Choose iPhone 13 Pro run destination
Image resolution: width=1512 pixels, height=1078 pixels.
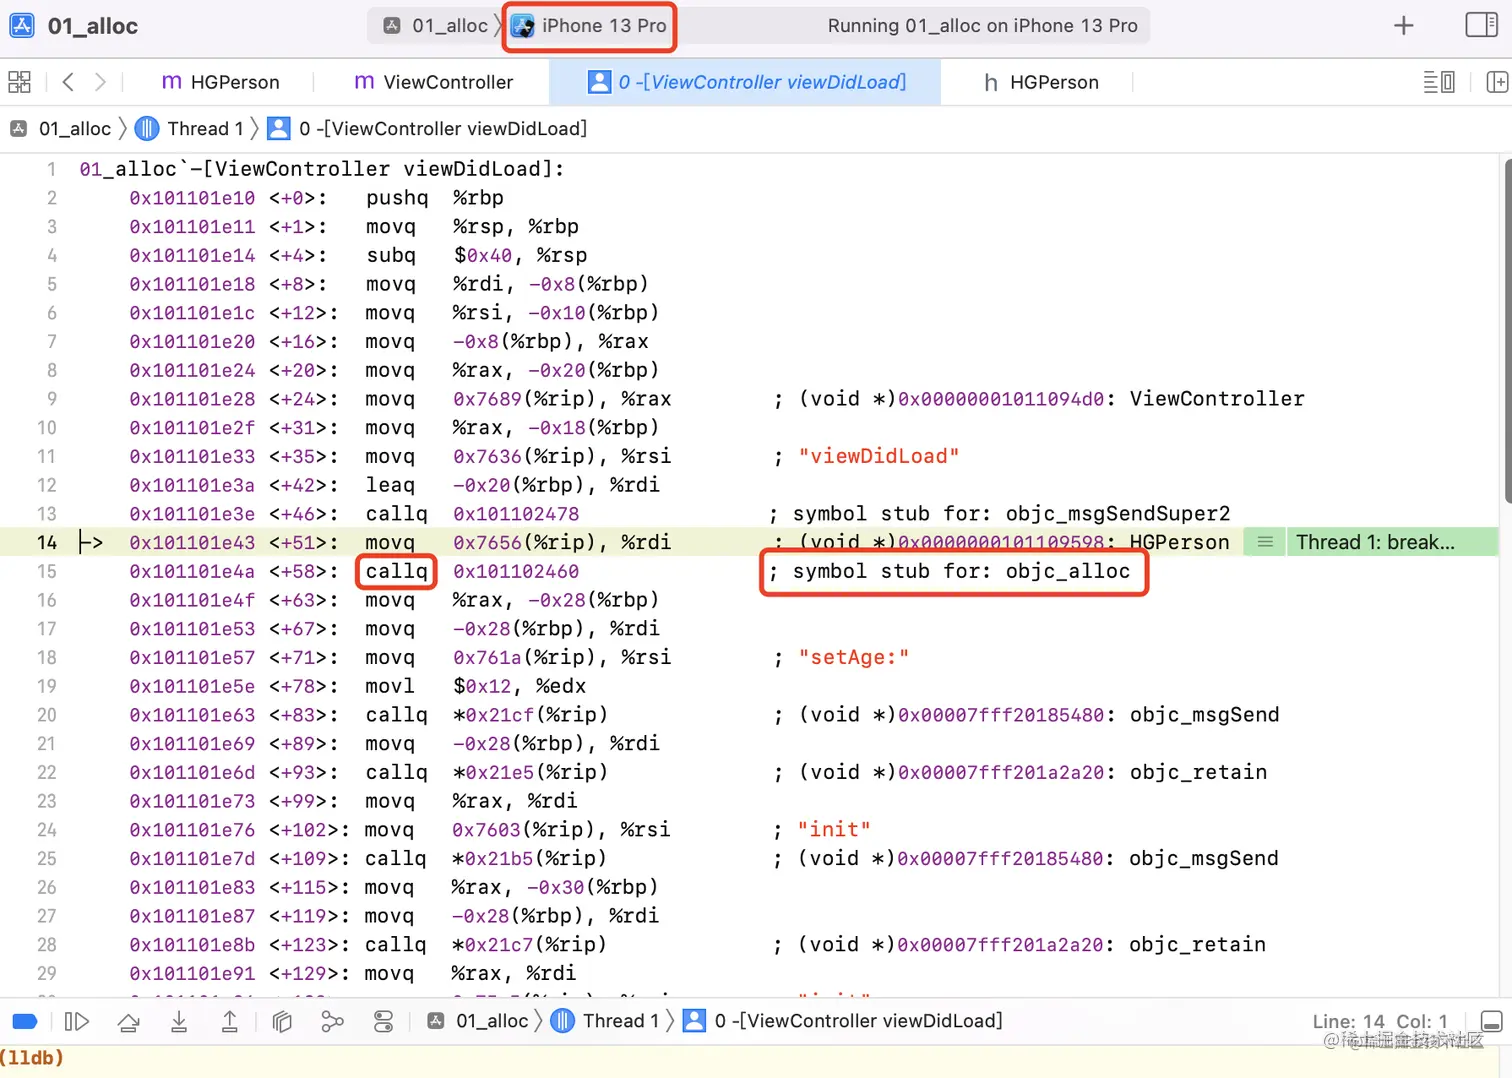point(589,26)
